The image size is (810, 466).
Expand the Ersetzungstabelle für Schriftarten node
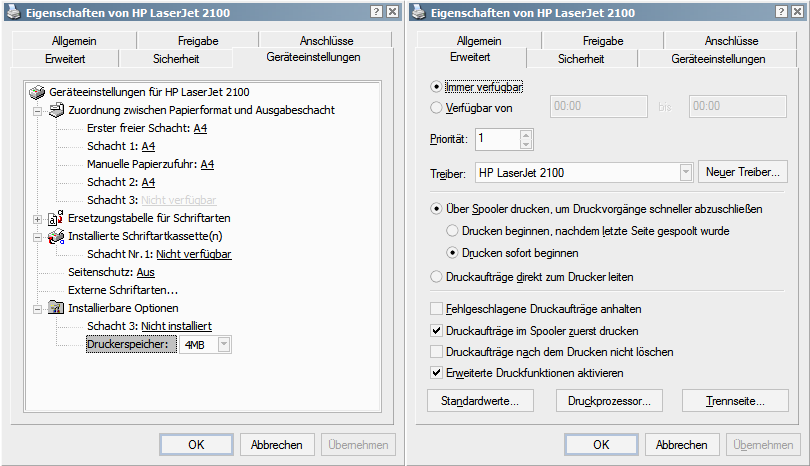(37, 219)
